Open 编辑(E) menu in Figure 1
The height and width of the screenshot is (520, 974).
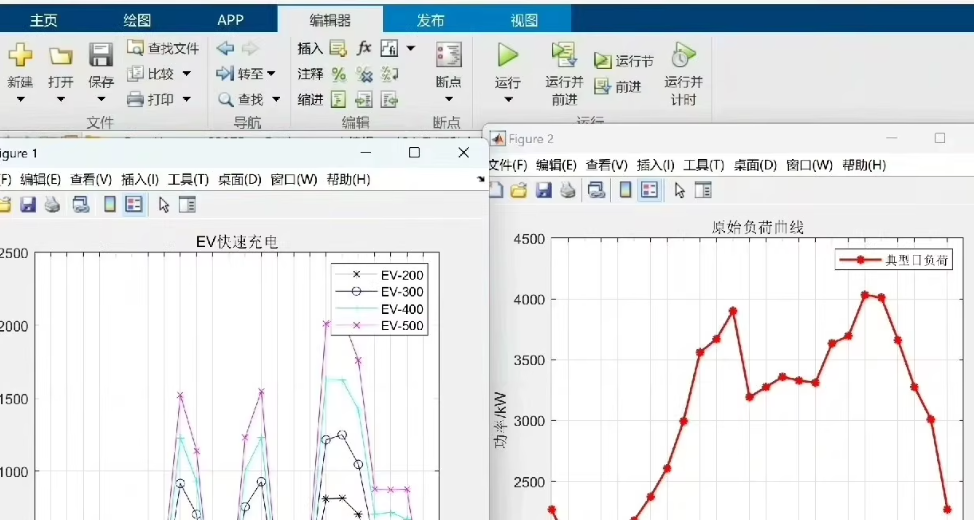tap(40, 180)
